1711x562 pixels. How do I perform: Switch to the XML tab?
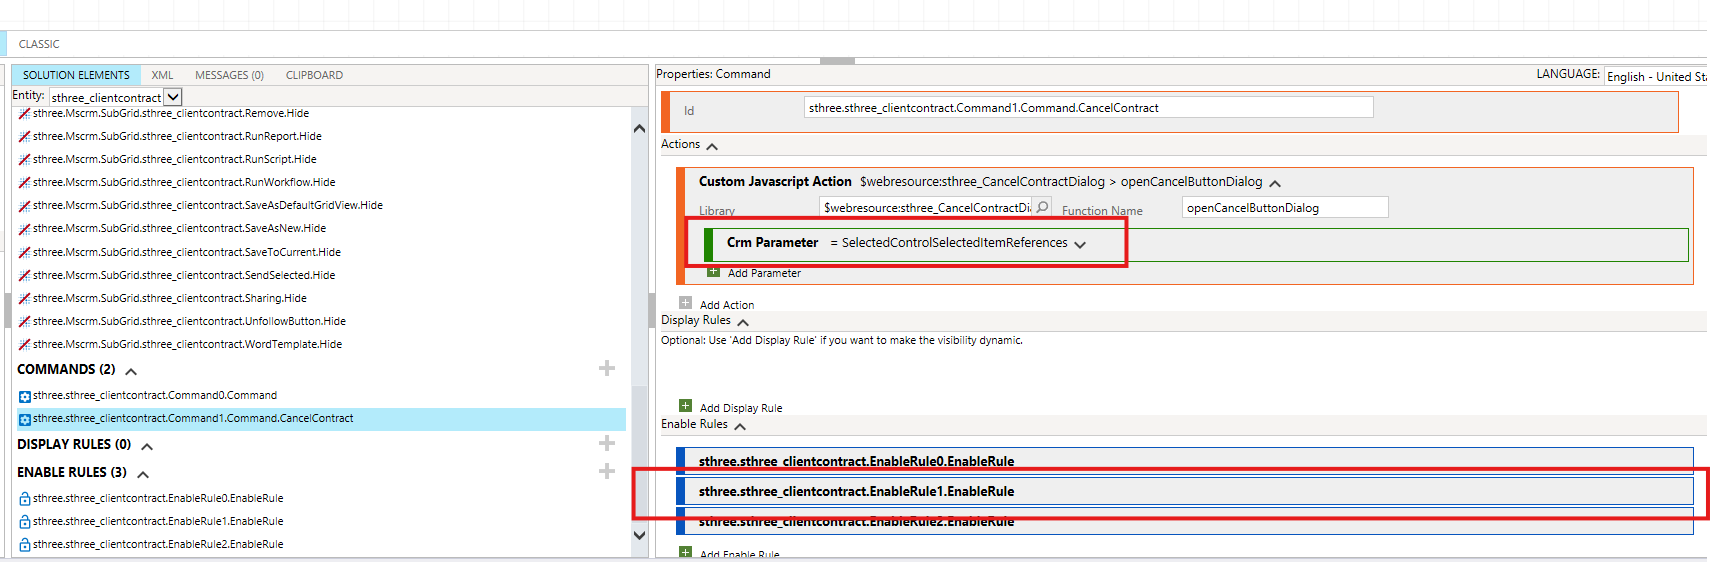tap(162, 75)
